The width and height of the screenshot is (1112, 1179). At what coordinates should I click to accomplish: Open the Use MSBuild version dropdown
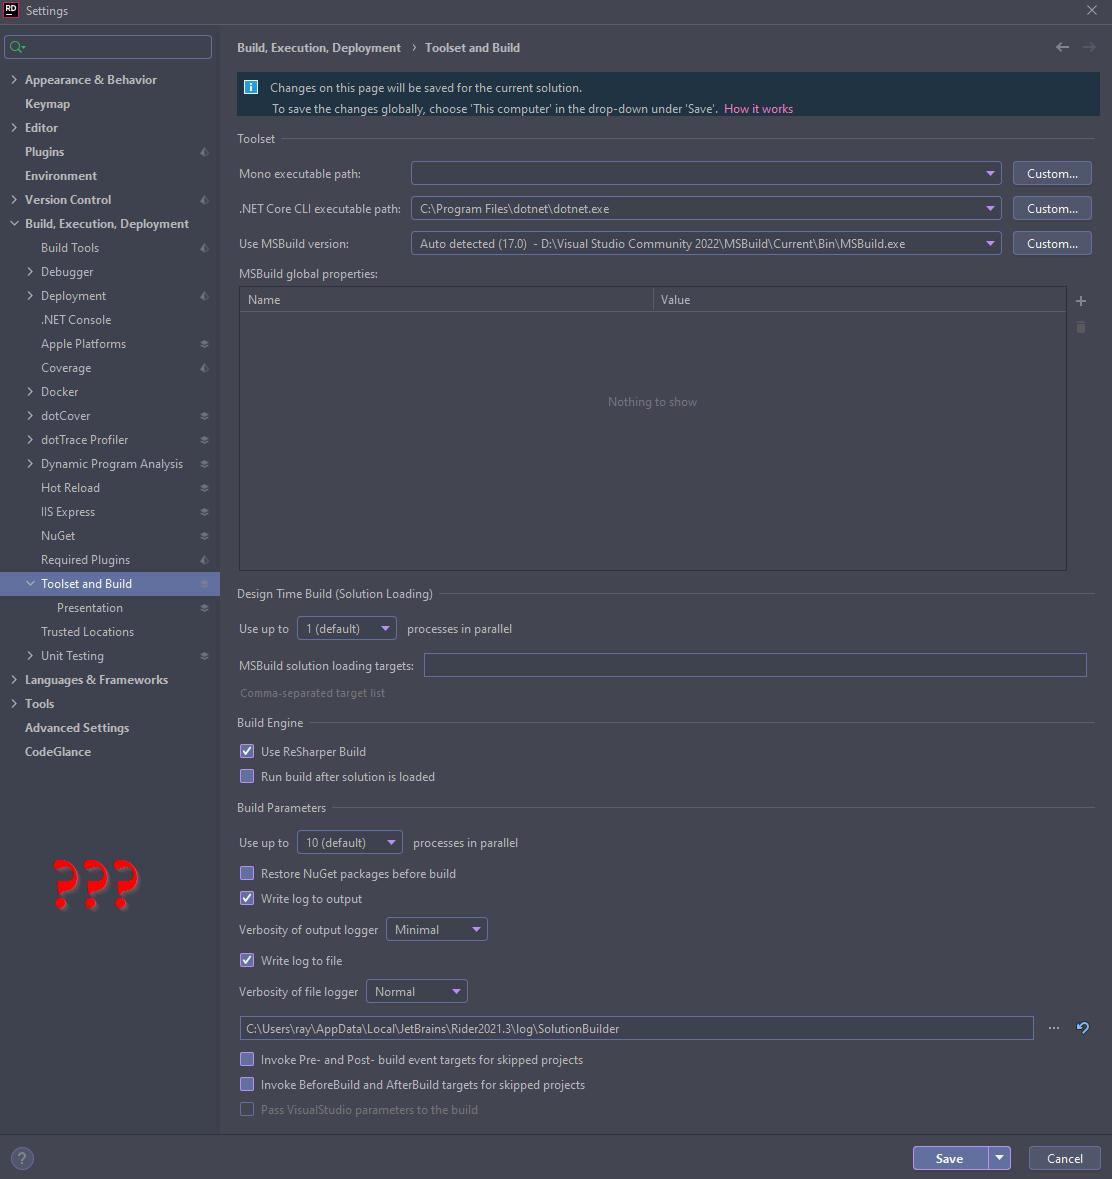tap(706, 244)
